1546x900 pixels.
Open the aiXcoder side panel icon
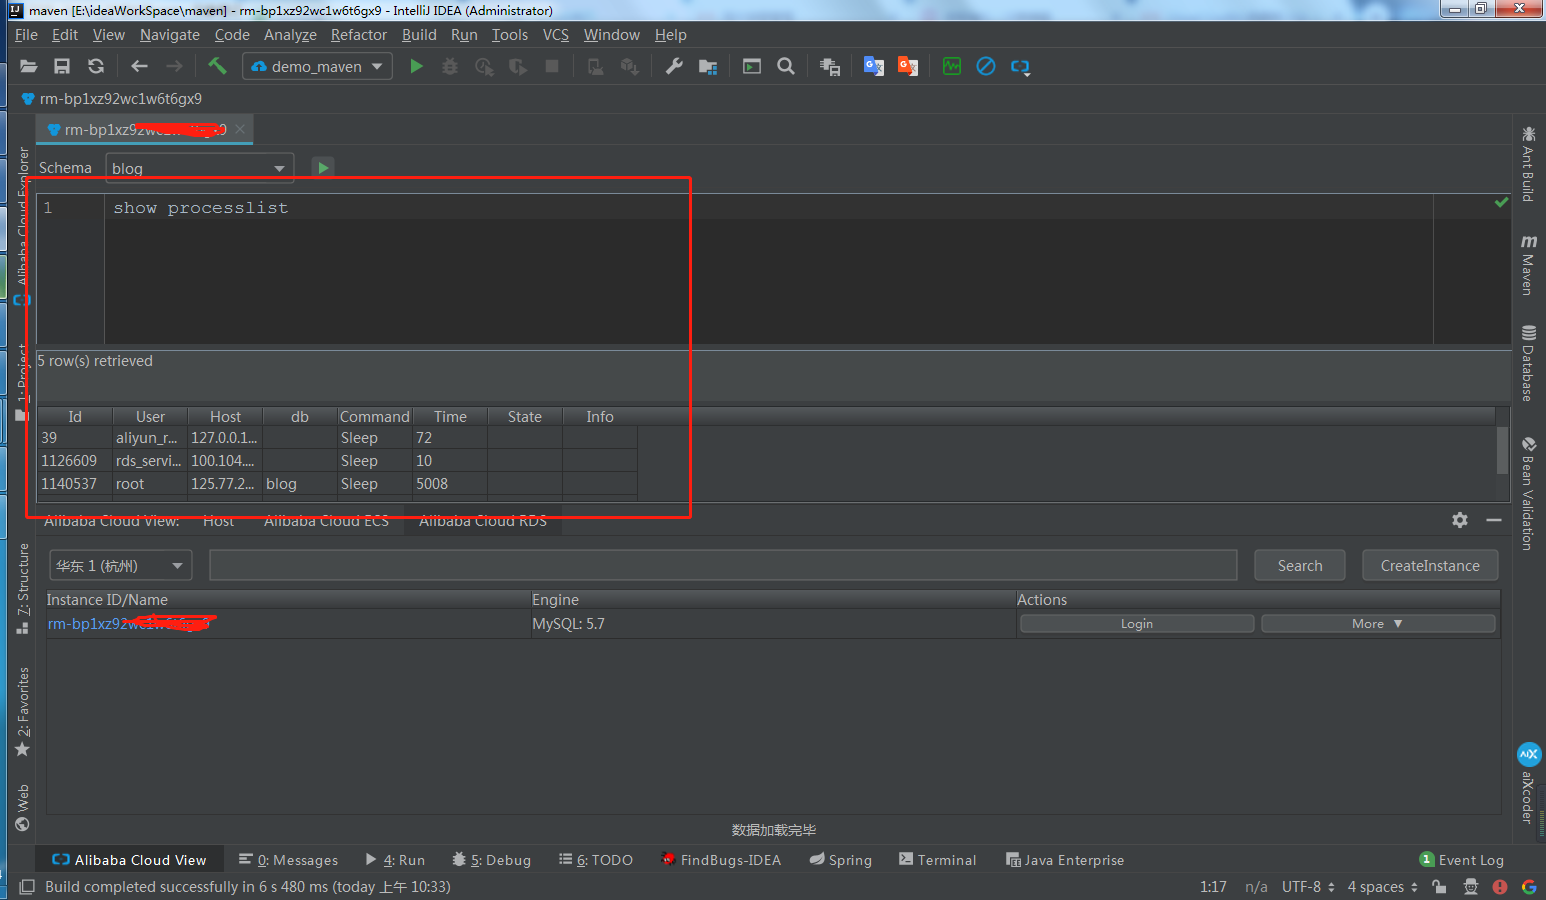1529,754
